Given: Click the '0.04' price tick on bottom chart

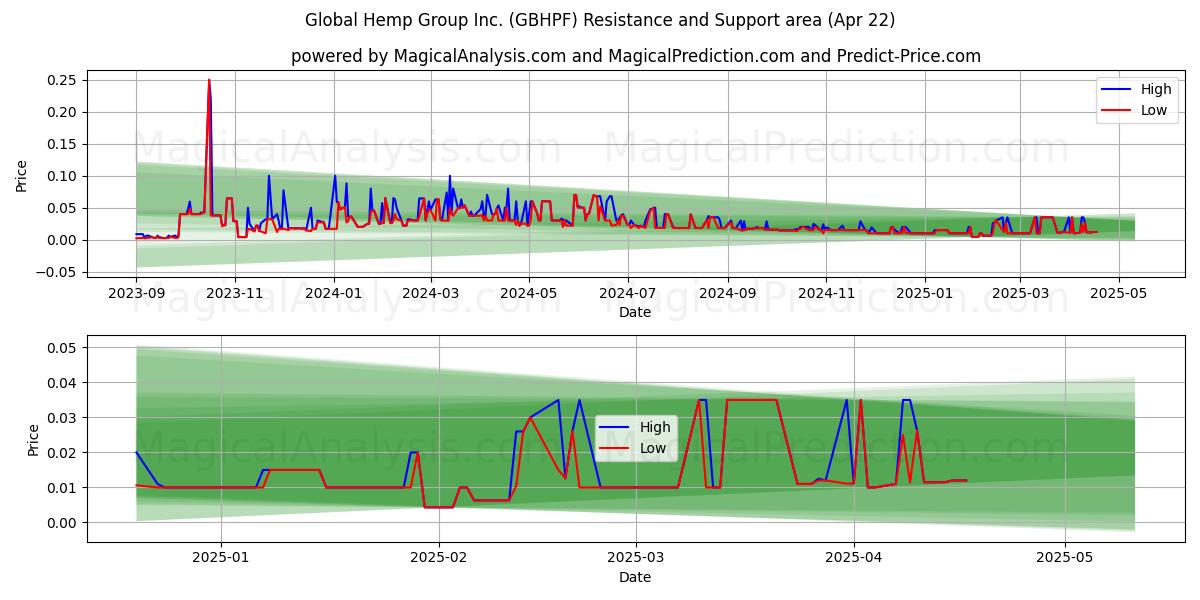Looking at the screenshot, I should (63, 383).
